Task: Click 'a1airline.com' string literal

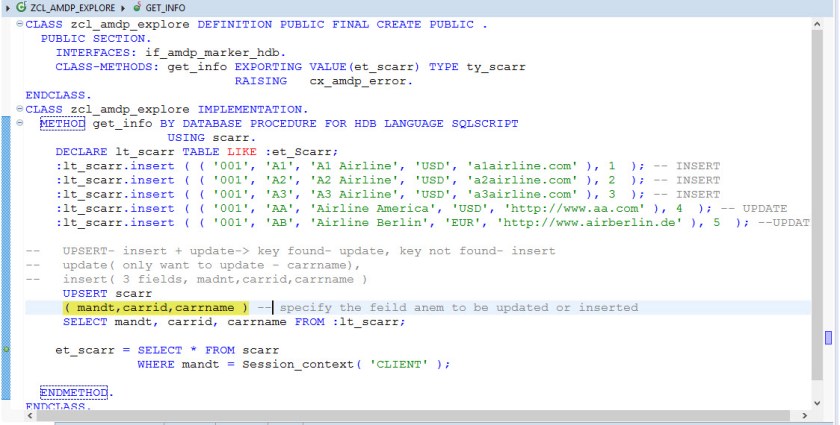Action: (522, 166)
